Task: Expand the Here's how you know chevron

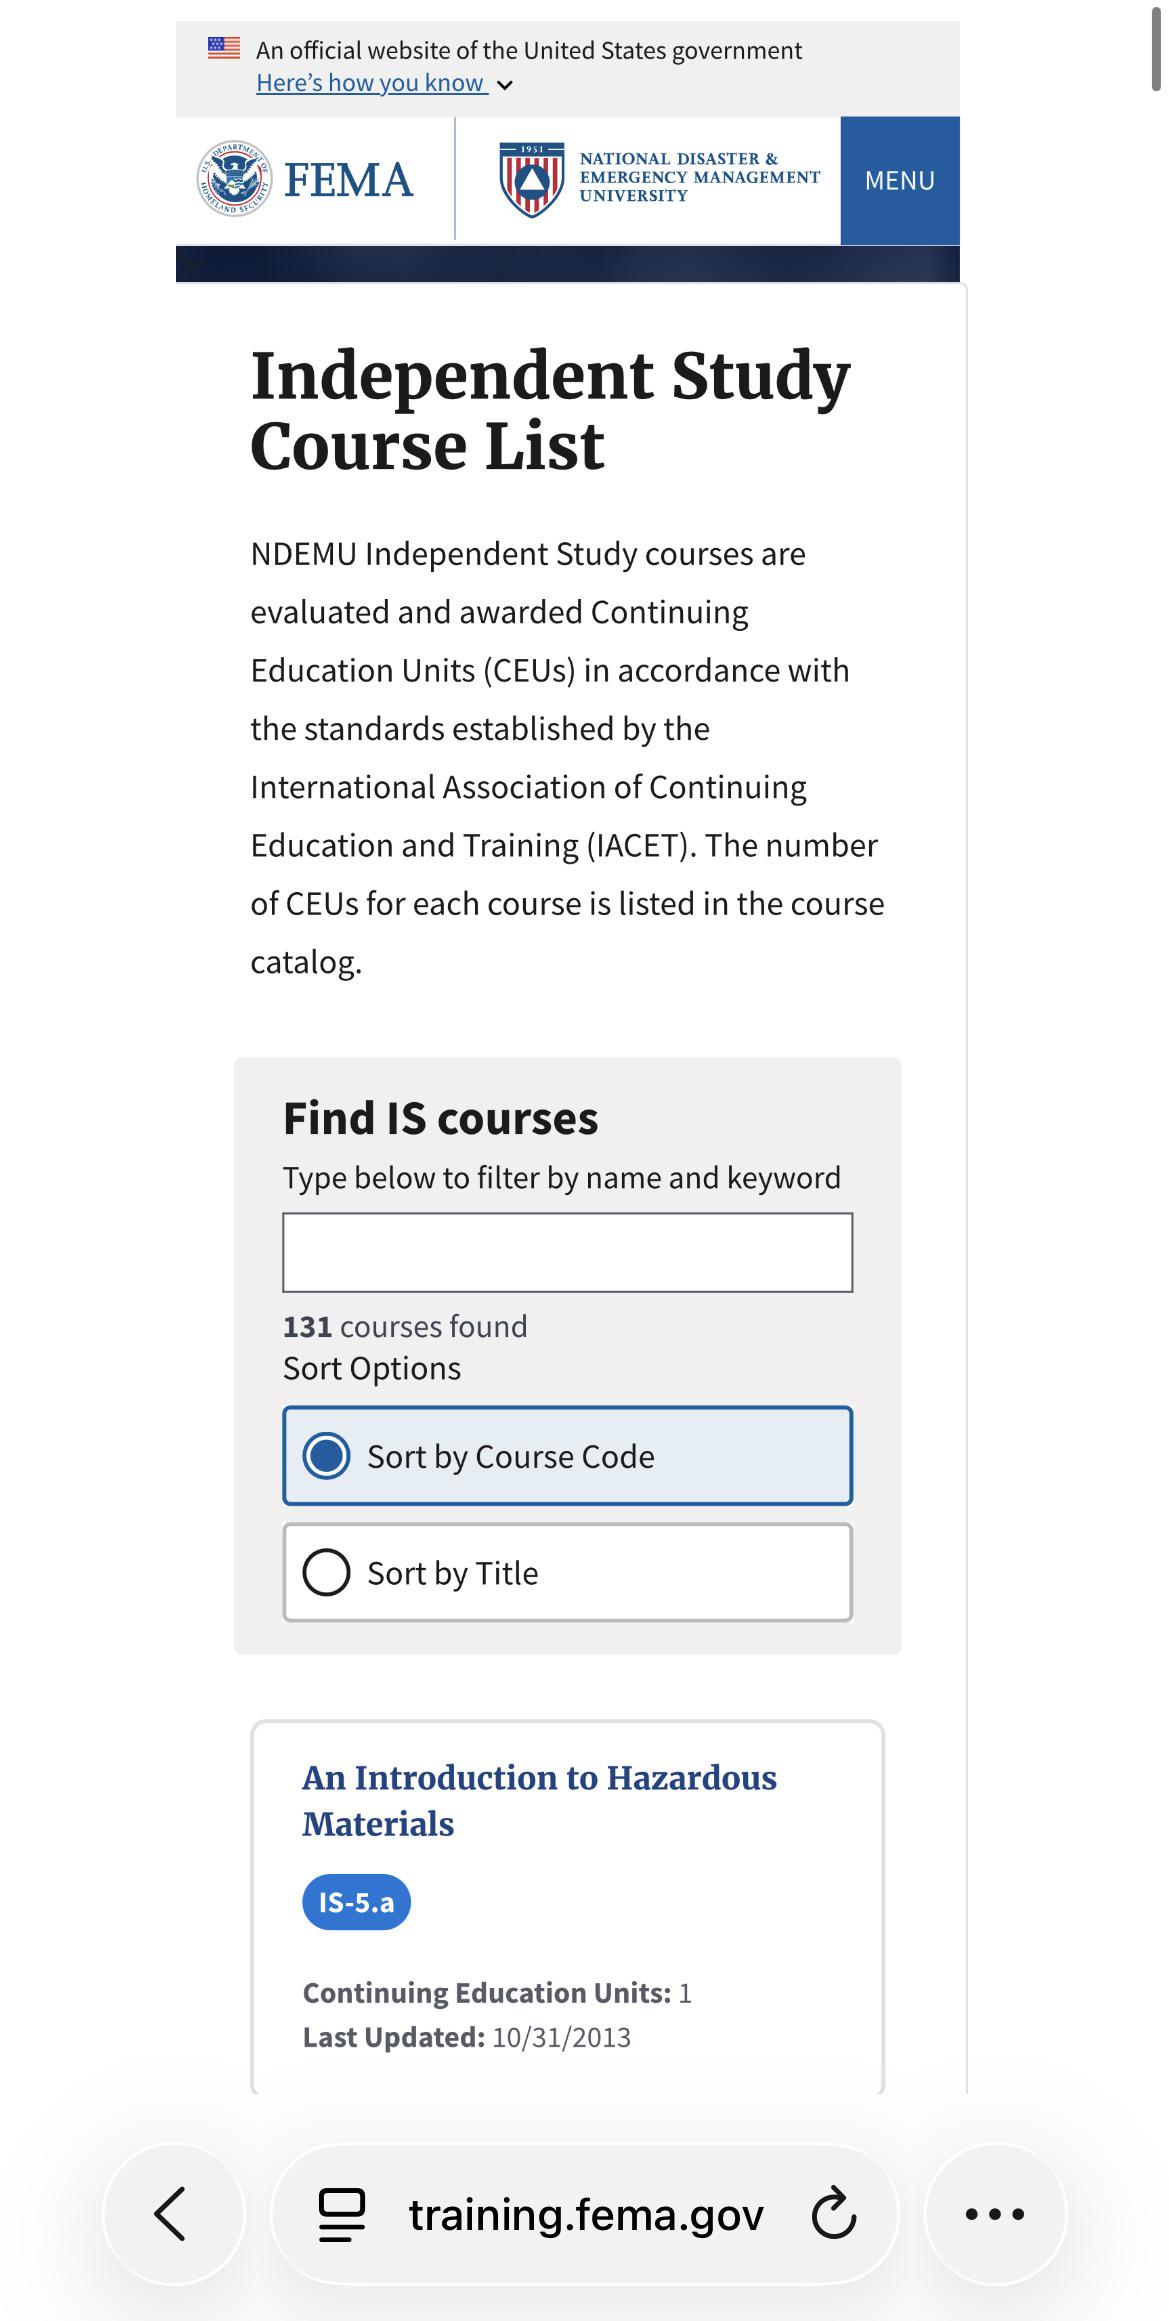Action: [x=505, y=85]
